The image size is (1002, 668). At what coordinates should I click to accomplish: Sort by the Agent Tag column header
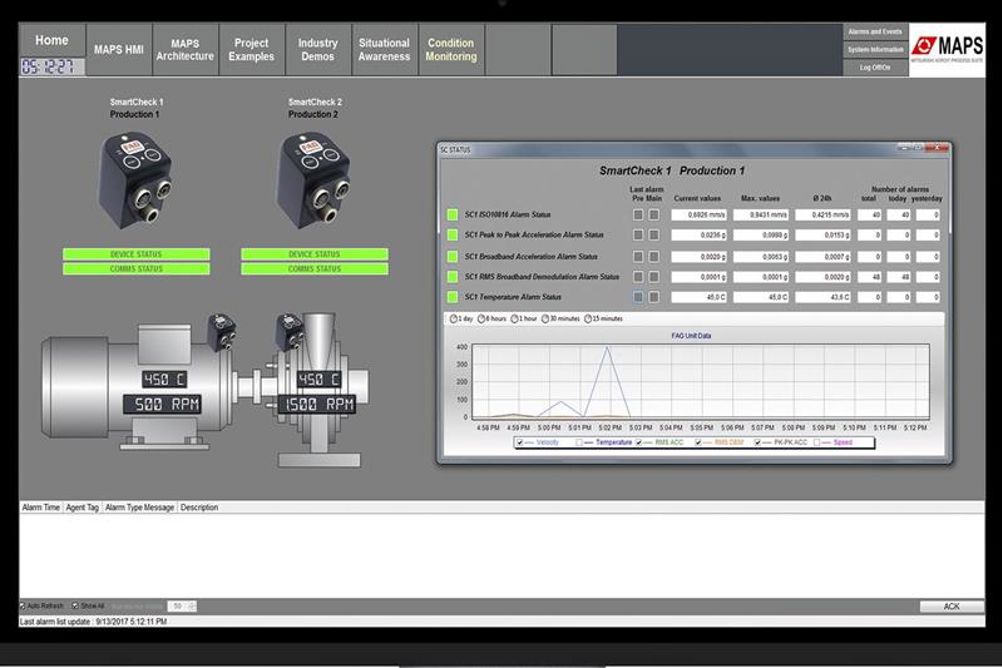coord(82,508)
